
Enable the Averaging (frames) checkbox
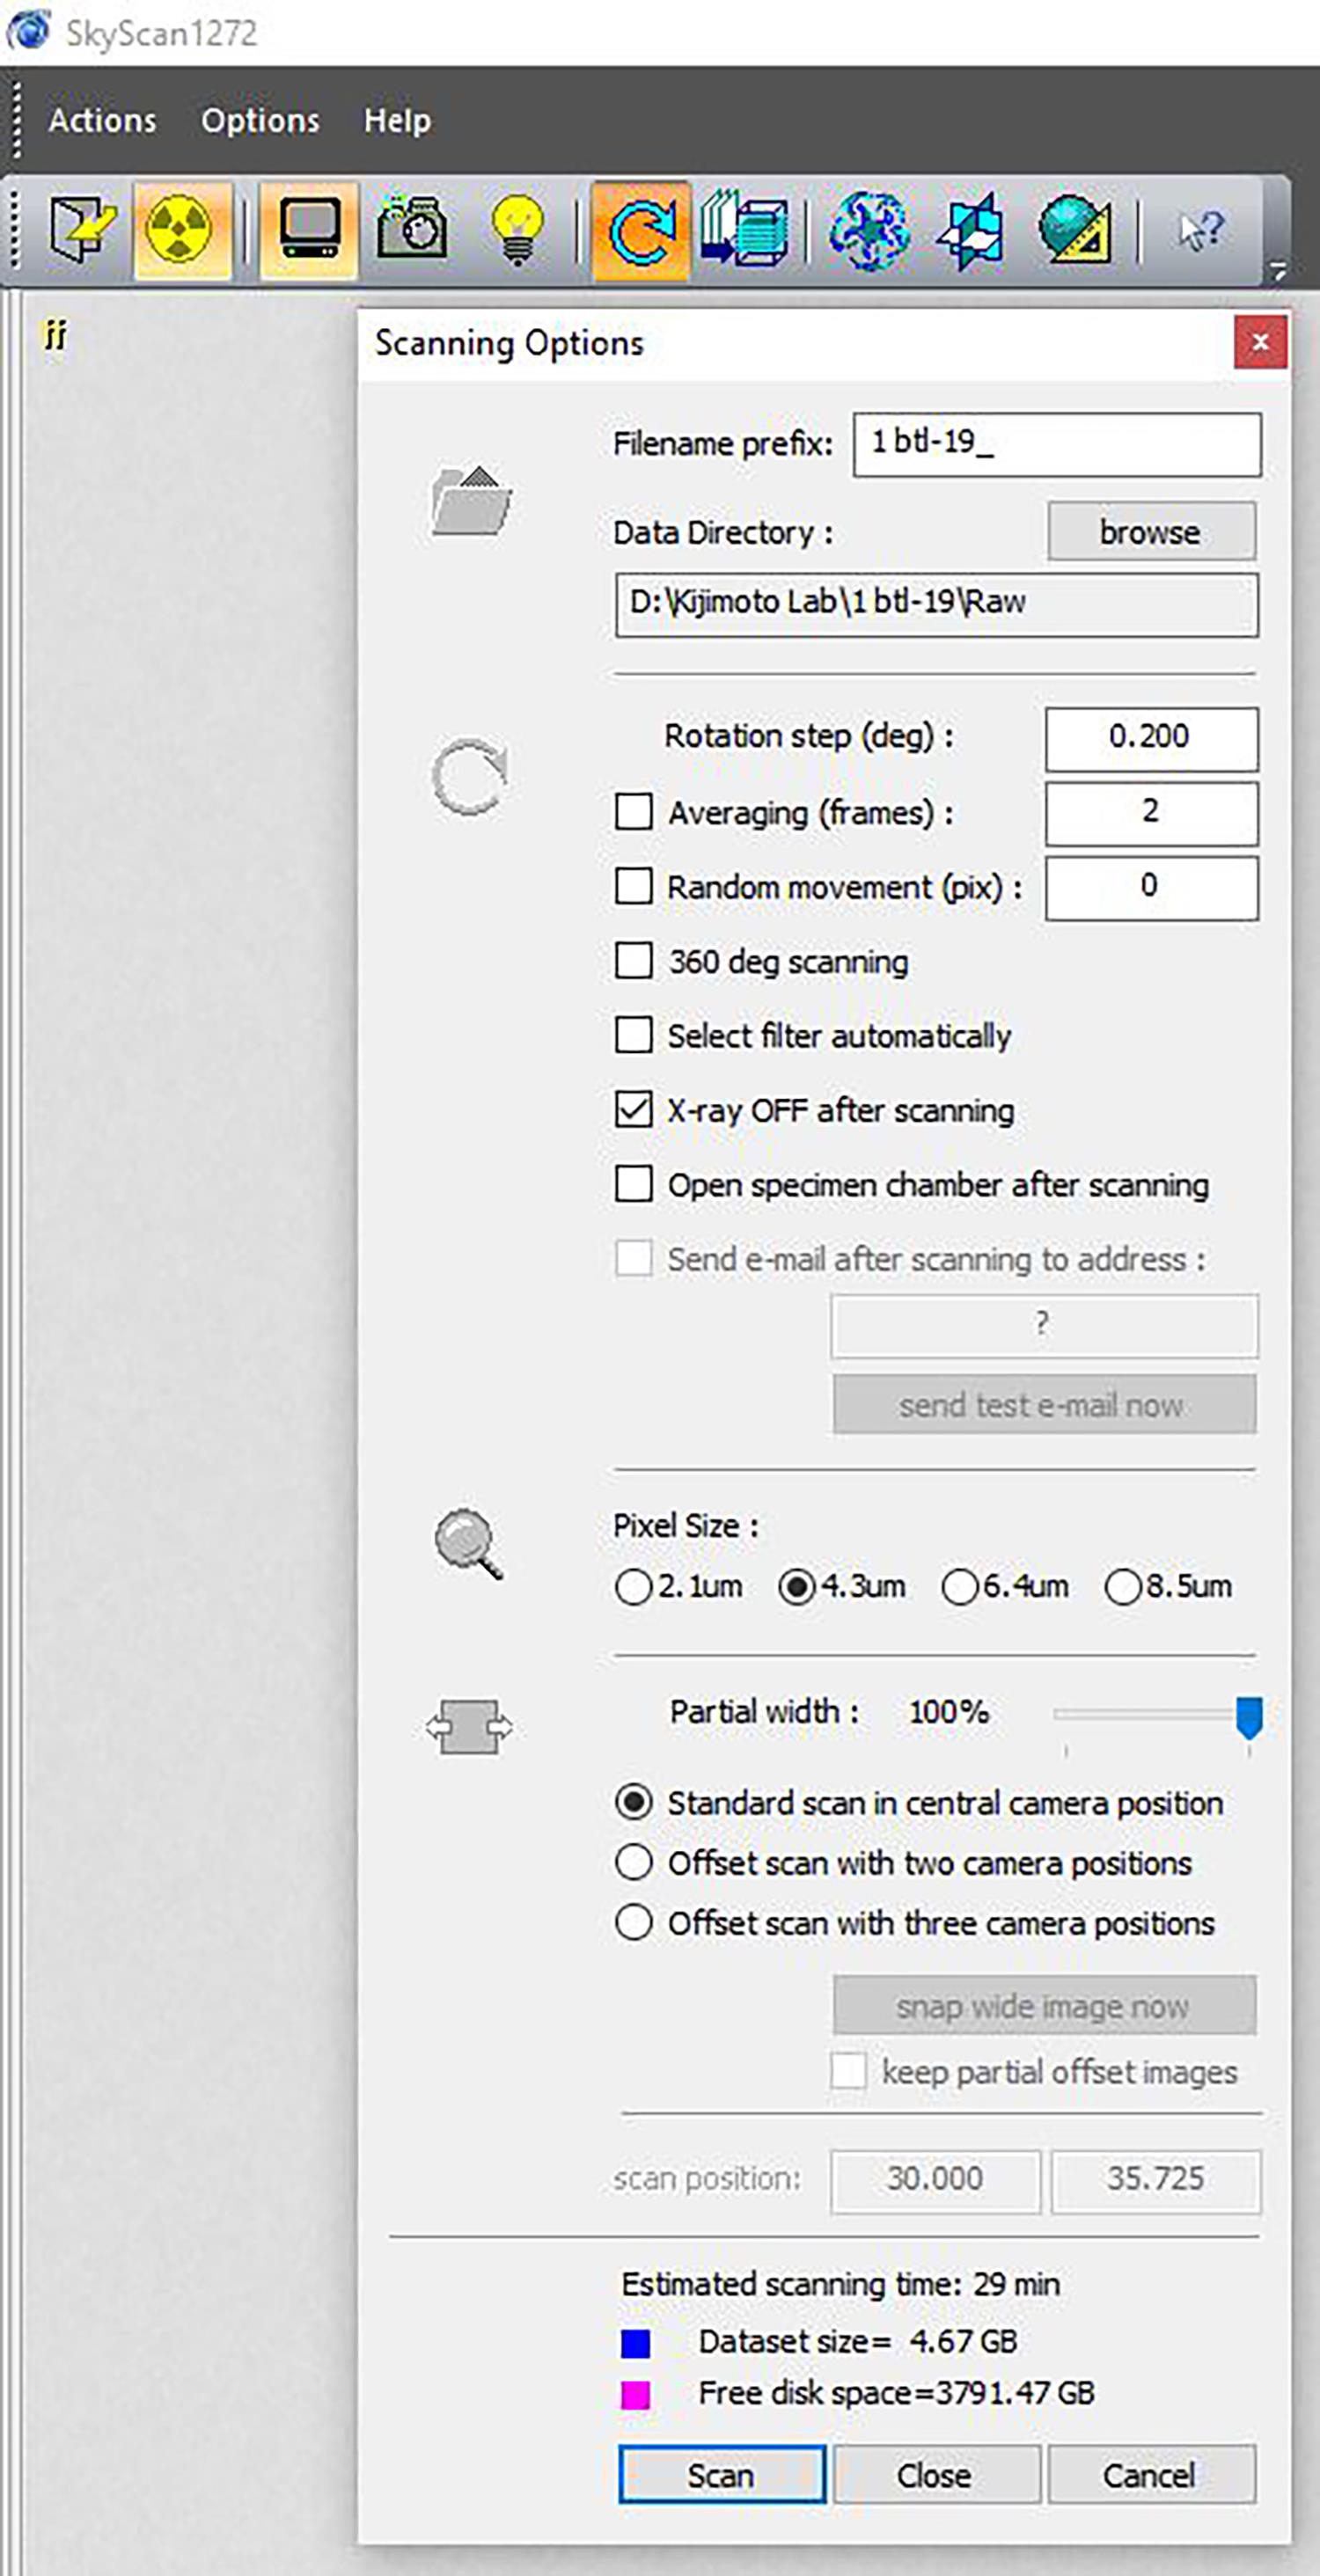click(x=634, y=812)
